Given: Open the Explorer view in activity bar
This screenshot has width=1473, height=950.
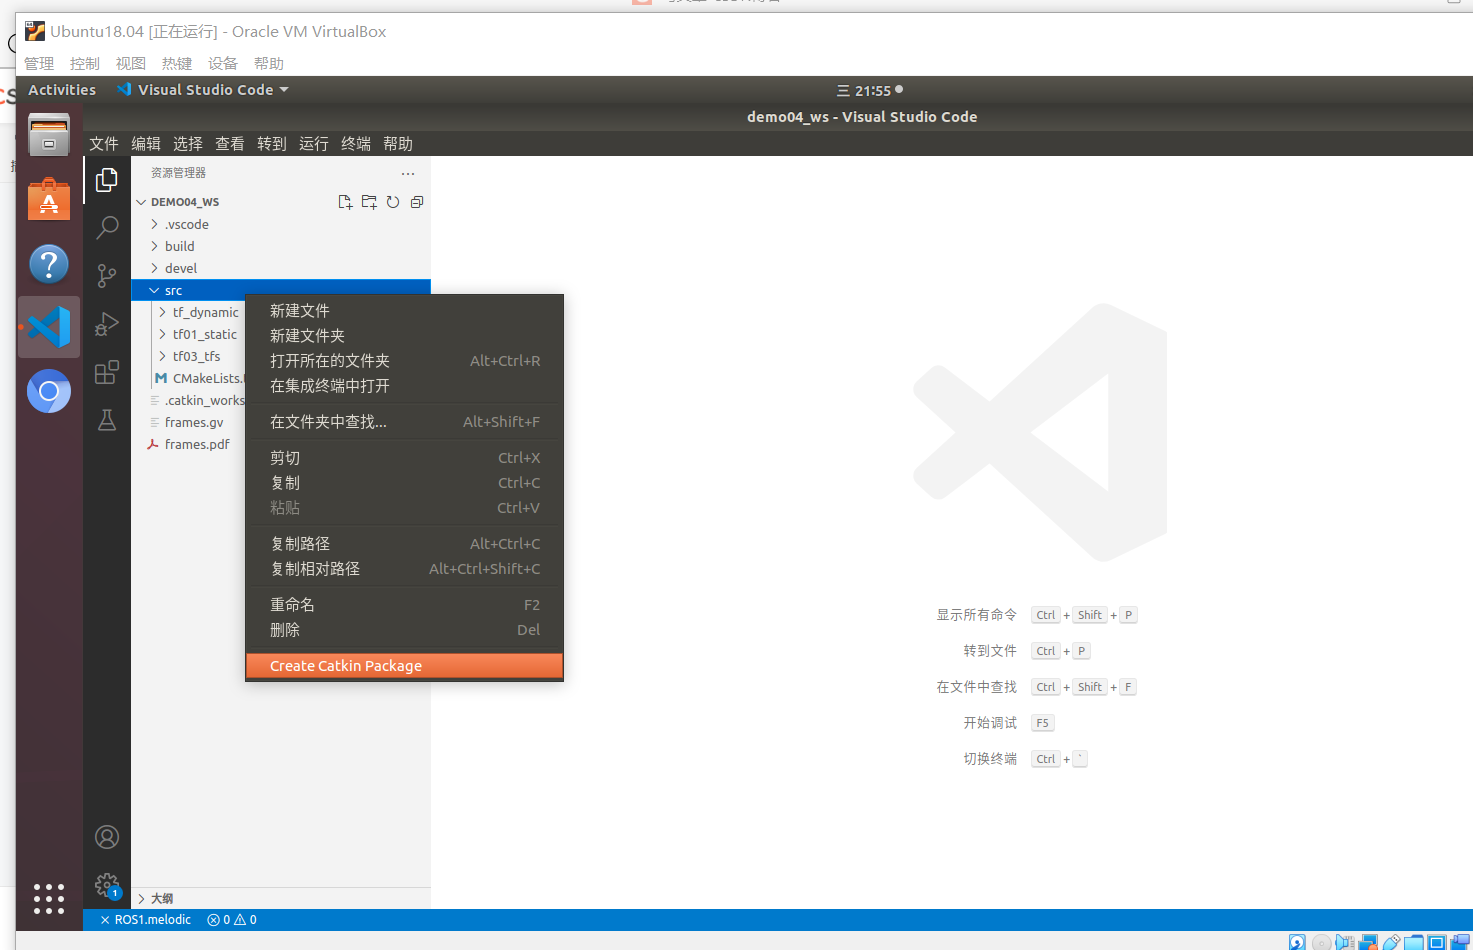Looking at the screenshot, I should coord(107,180).
